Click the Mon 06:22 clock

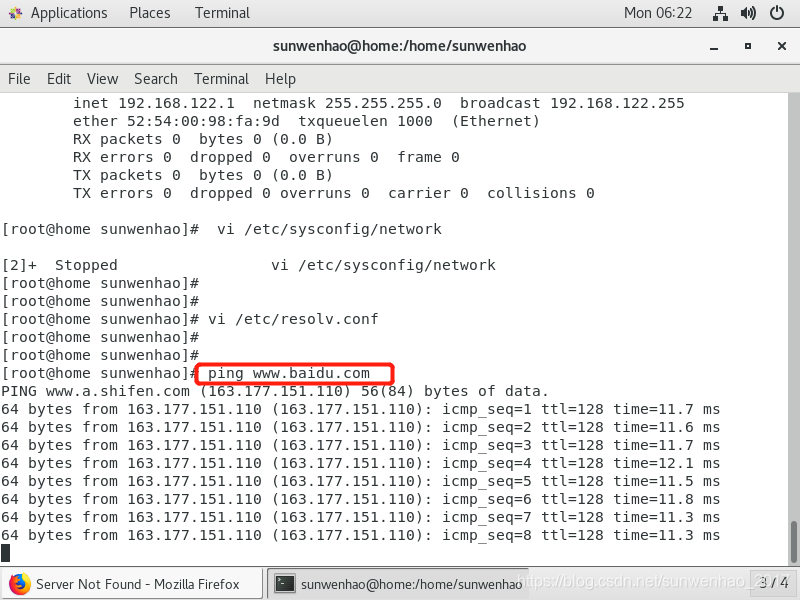(x=658, y=13)
